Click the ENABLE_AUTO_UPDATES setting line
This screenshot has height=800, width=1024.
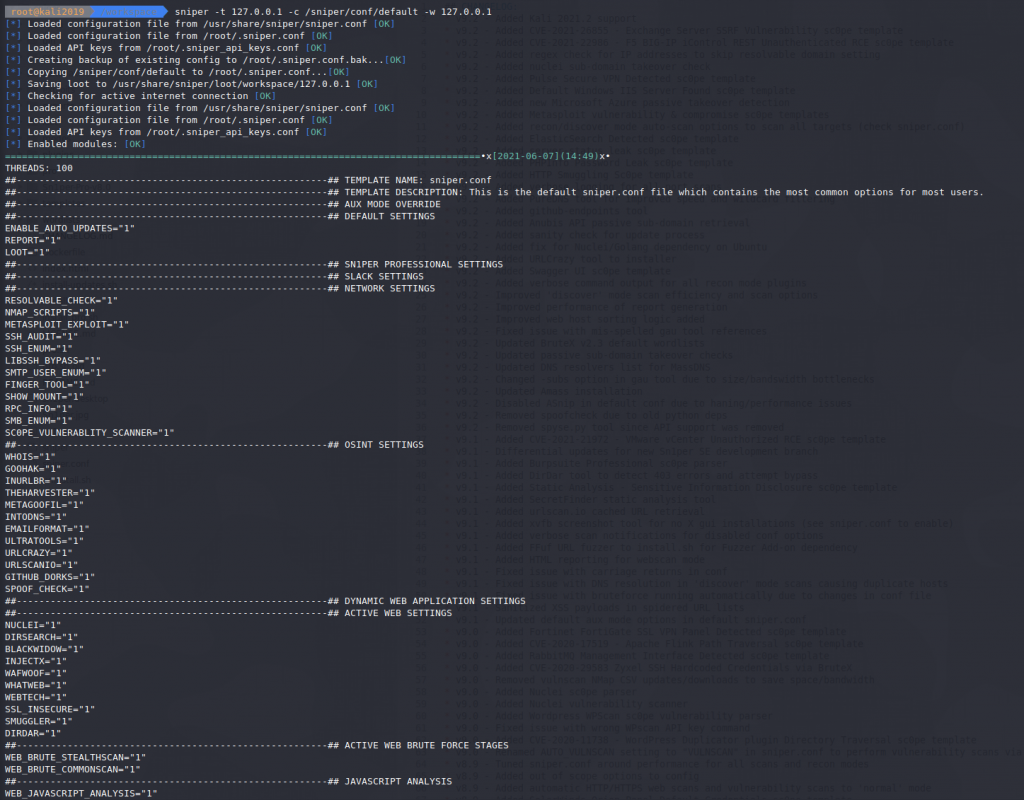(69, 228)
